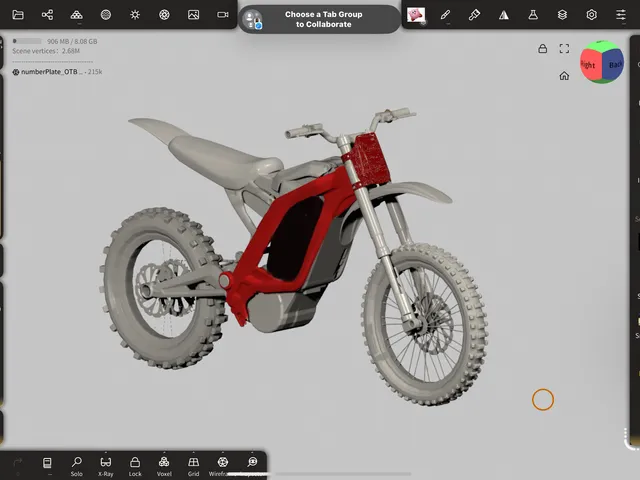This screenshot has height=480, width=640.
Task: Open the Scene hierarchy menu
Action: click(x=47, y=15)
